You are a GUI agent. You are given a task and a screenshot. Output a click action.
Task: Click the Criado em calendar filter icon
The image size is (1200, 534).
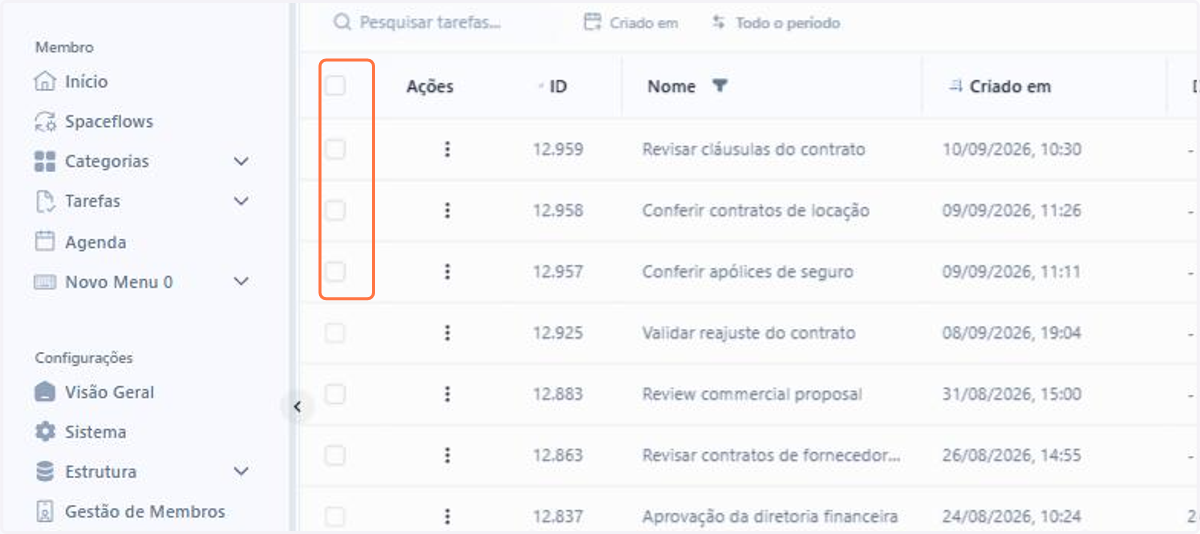pos(592,22)
